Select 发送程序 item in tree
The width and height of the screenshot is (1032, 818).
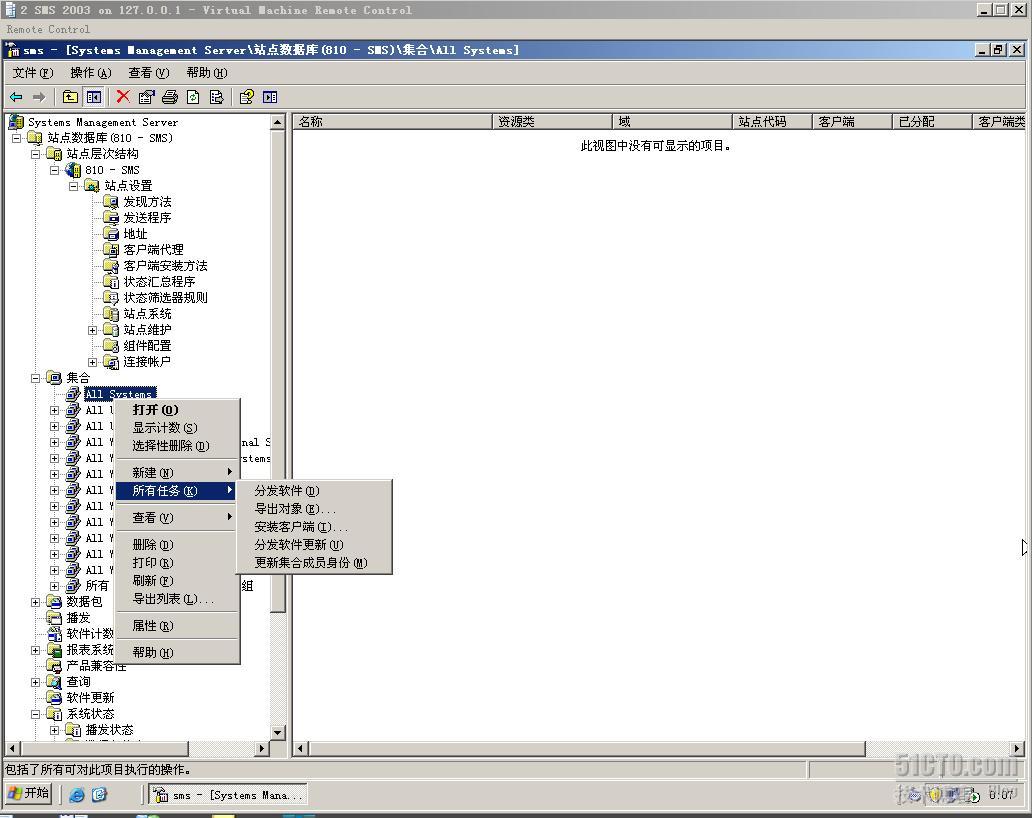(147, 217)
